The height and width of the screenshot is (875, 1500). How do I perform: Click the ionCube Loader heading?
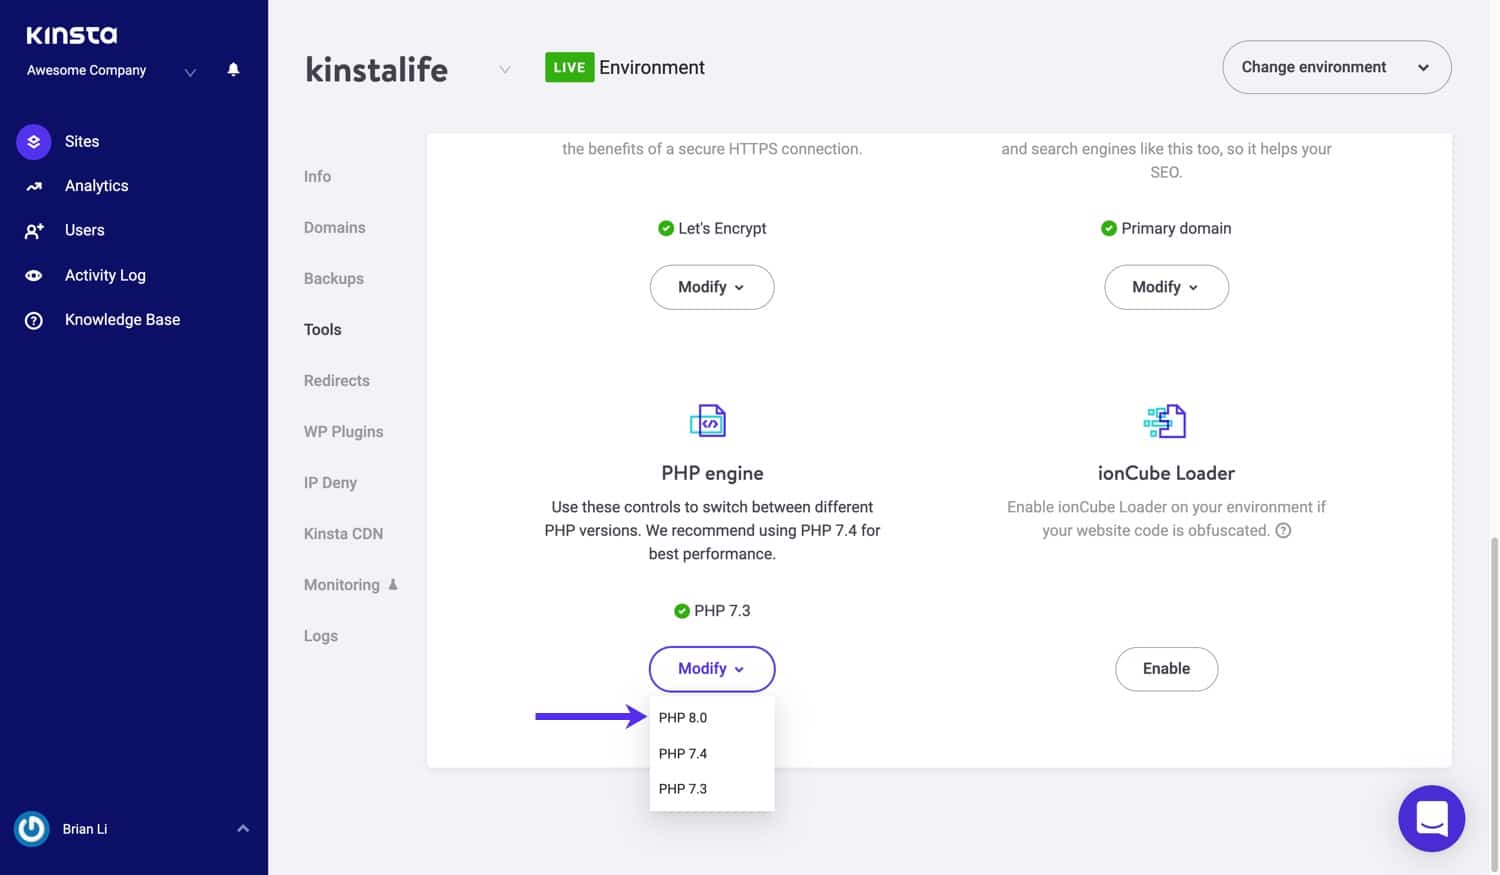tap(1166, 474)
